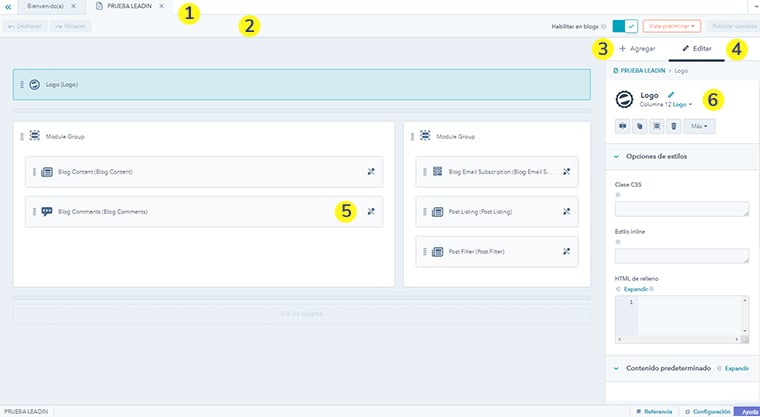Click the group modules icon in Logo panel
Screen dimensions: 760x417
tap(656, 127)
